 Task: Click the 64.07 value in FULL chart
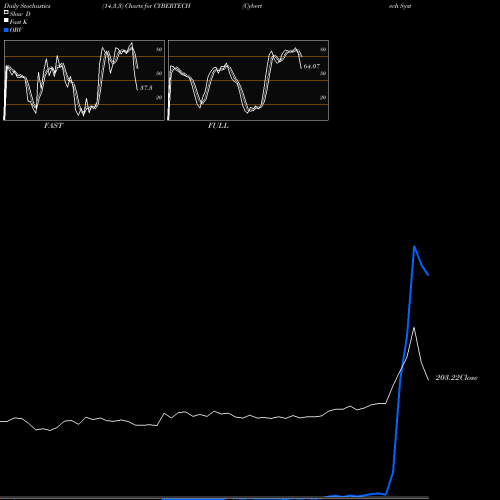pos(312,66)
